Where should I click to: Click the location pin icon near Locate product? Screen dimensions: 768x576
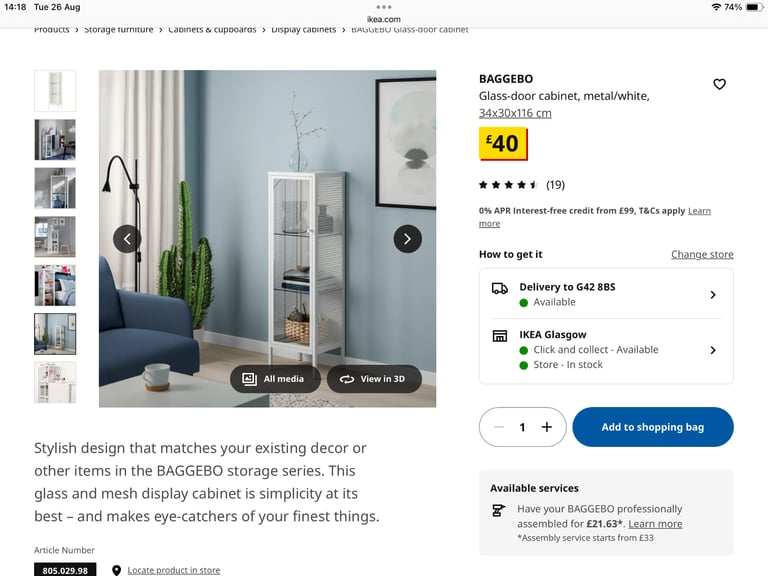(x=116, y=570)
